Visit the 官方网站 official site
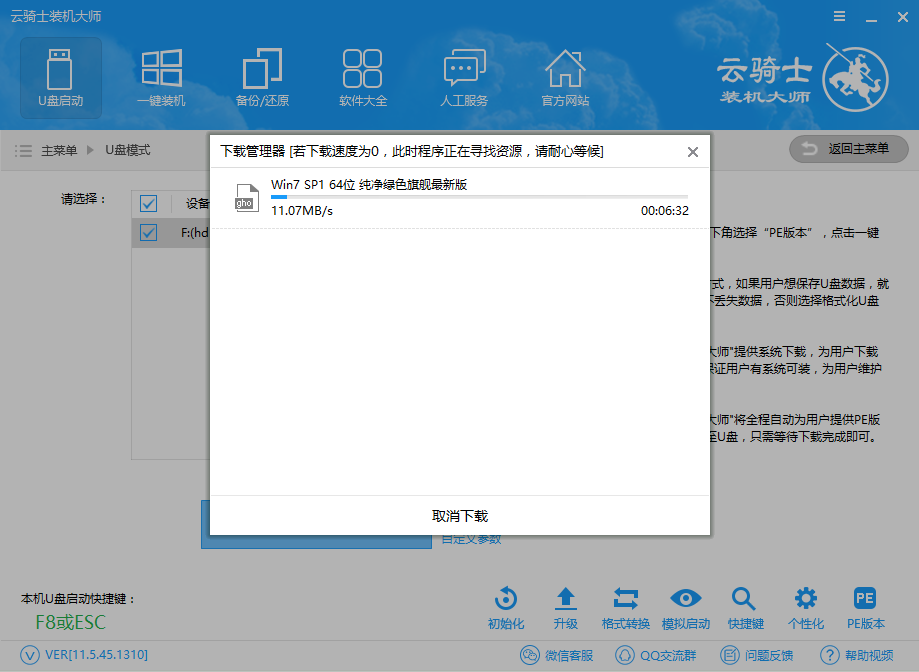The height and width of the screenshot is (672, 919). coord(565,77)
